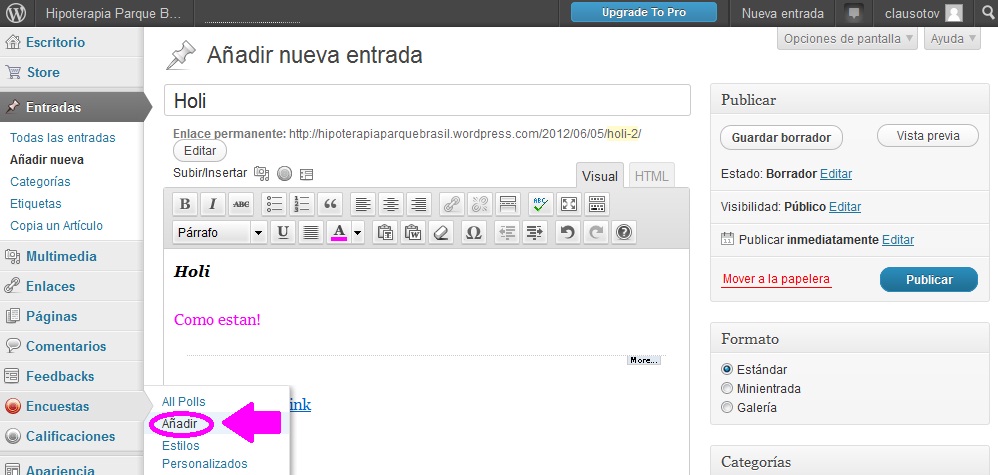
Task: Undo the last edit with the undo arrow
Action: pos(568,232)
